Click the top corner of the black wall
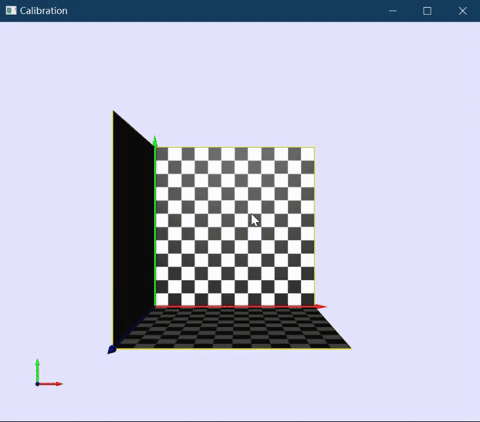The height and width of the screenshot is (422, 480). 113,112
